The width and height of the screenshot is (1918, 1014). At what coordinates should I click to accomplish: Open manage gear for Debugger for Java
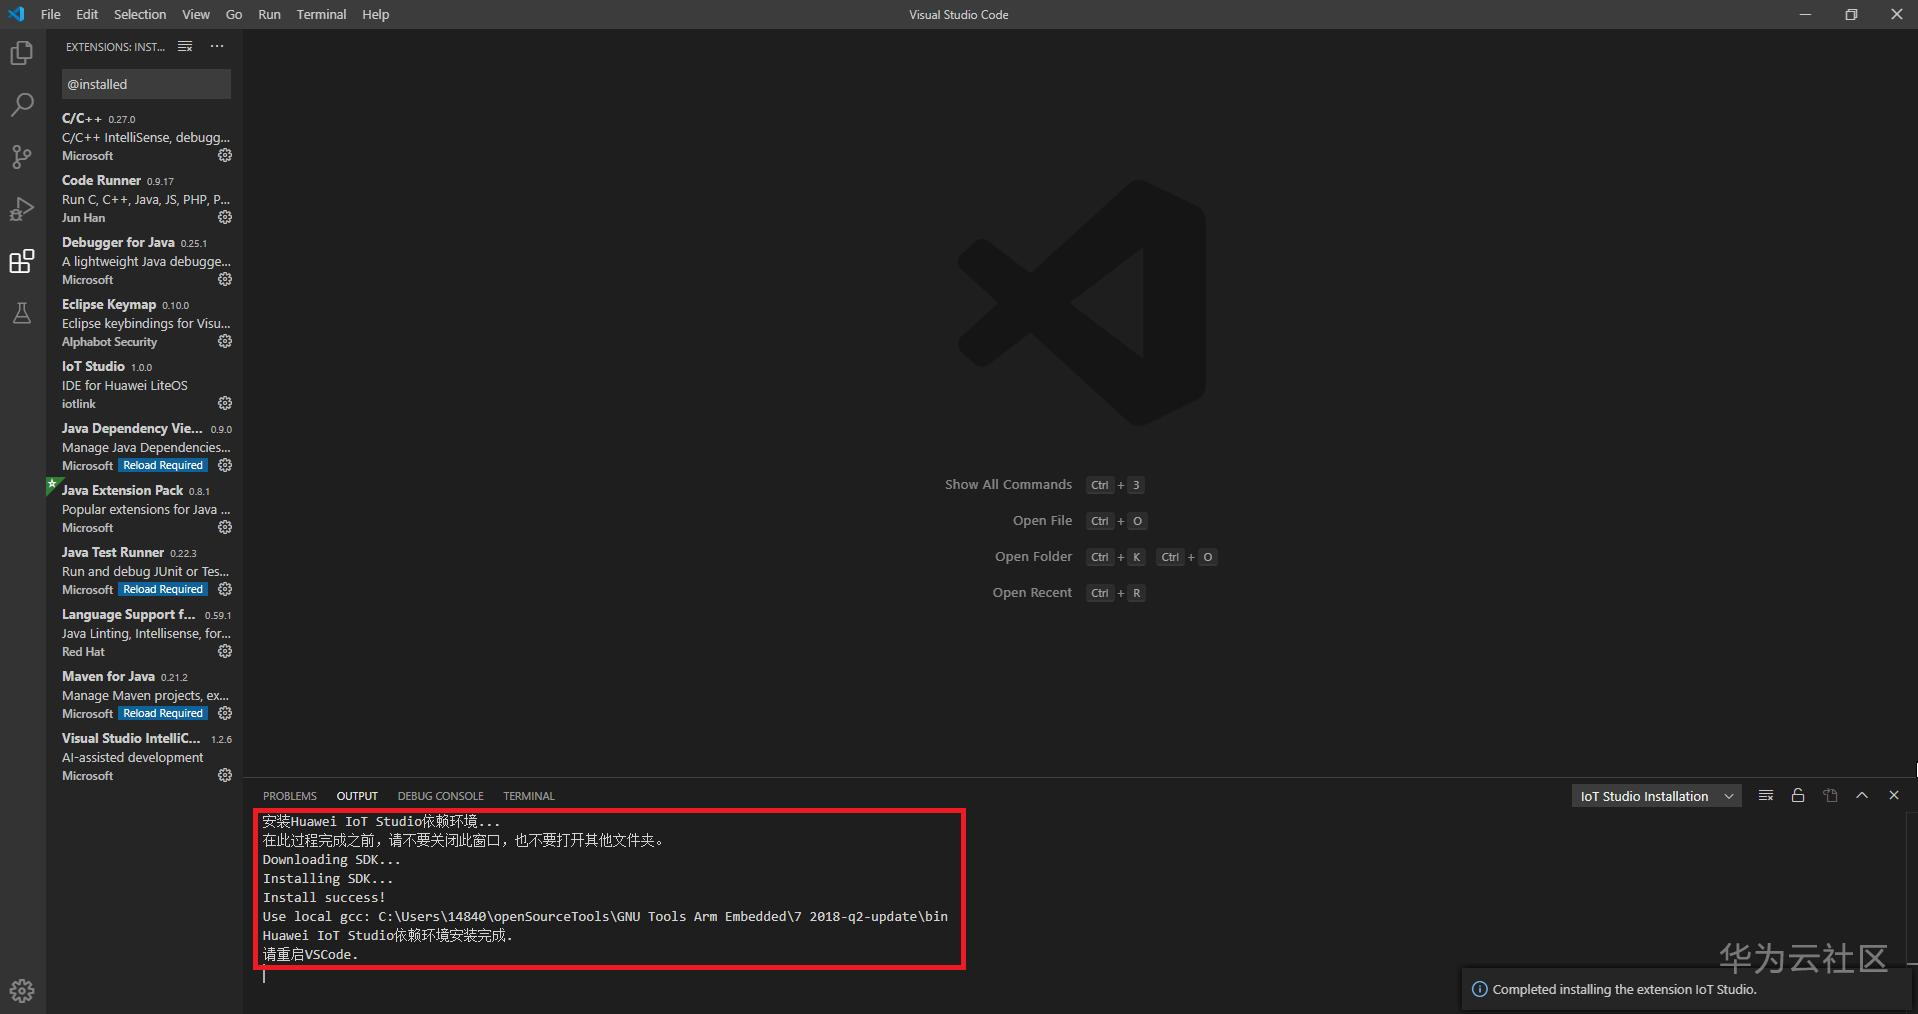pos(225,279)
